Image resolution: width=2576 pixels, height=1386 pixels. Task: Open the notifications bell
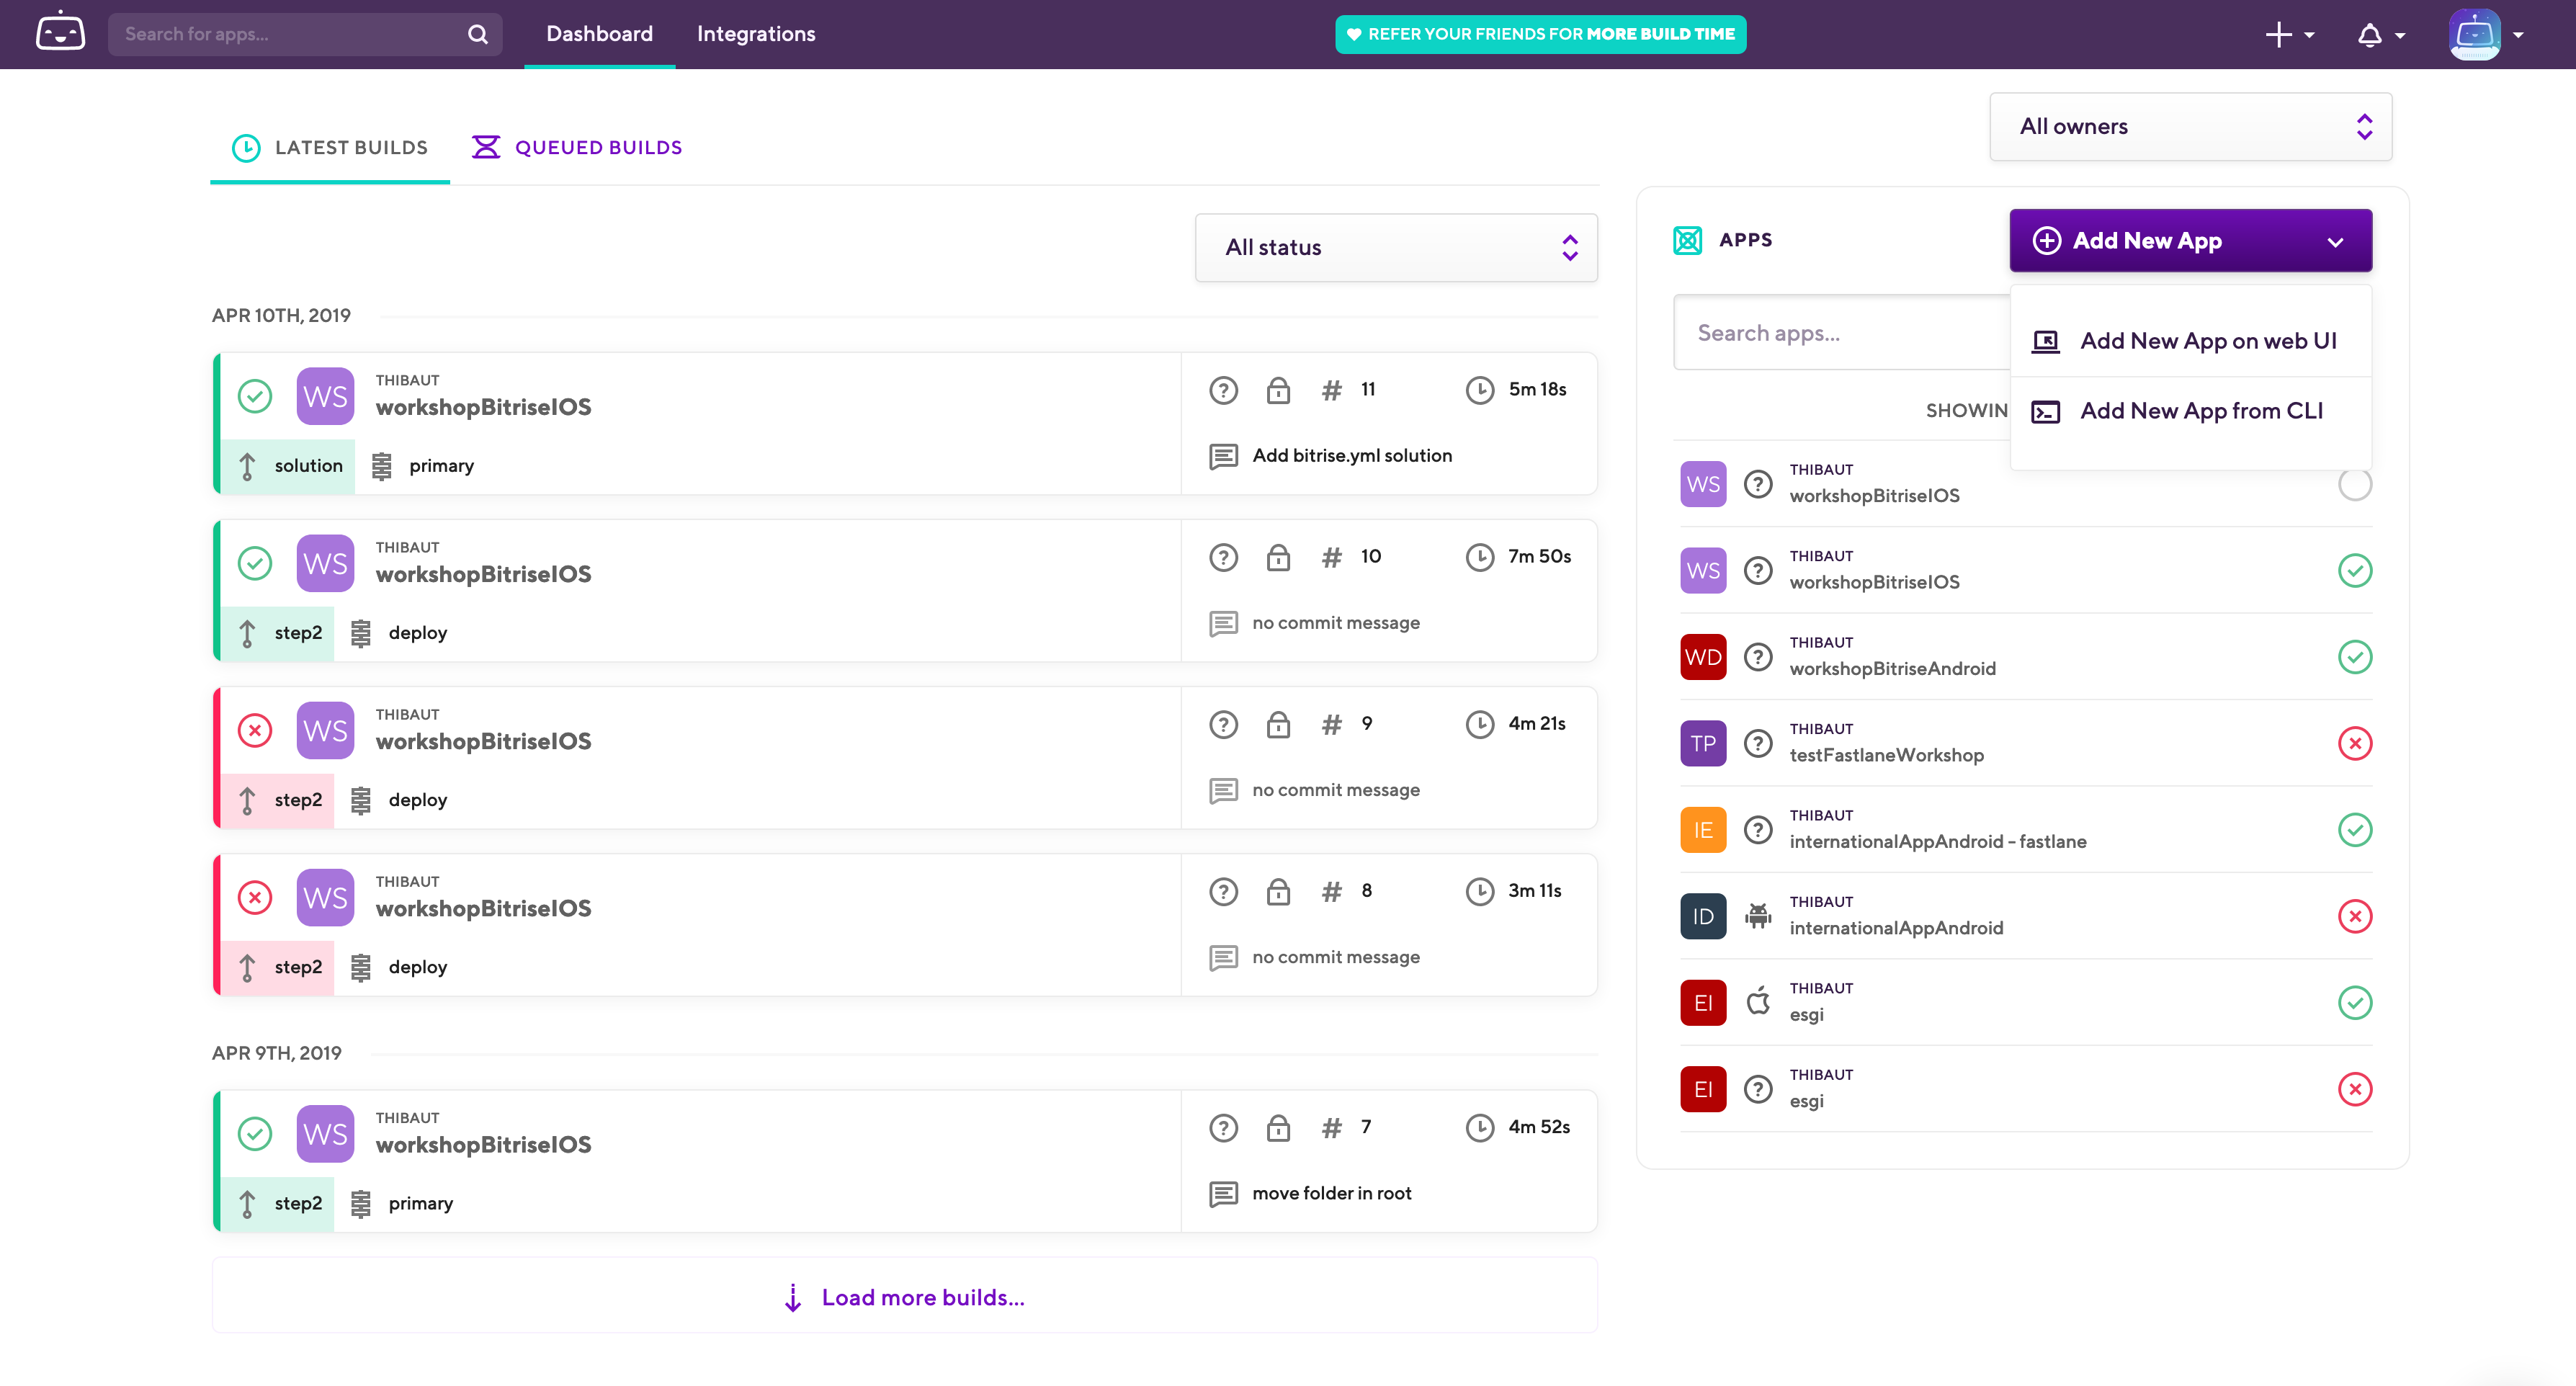2369,35
